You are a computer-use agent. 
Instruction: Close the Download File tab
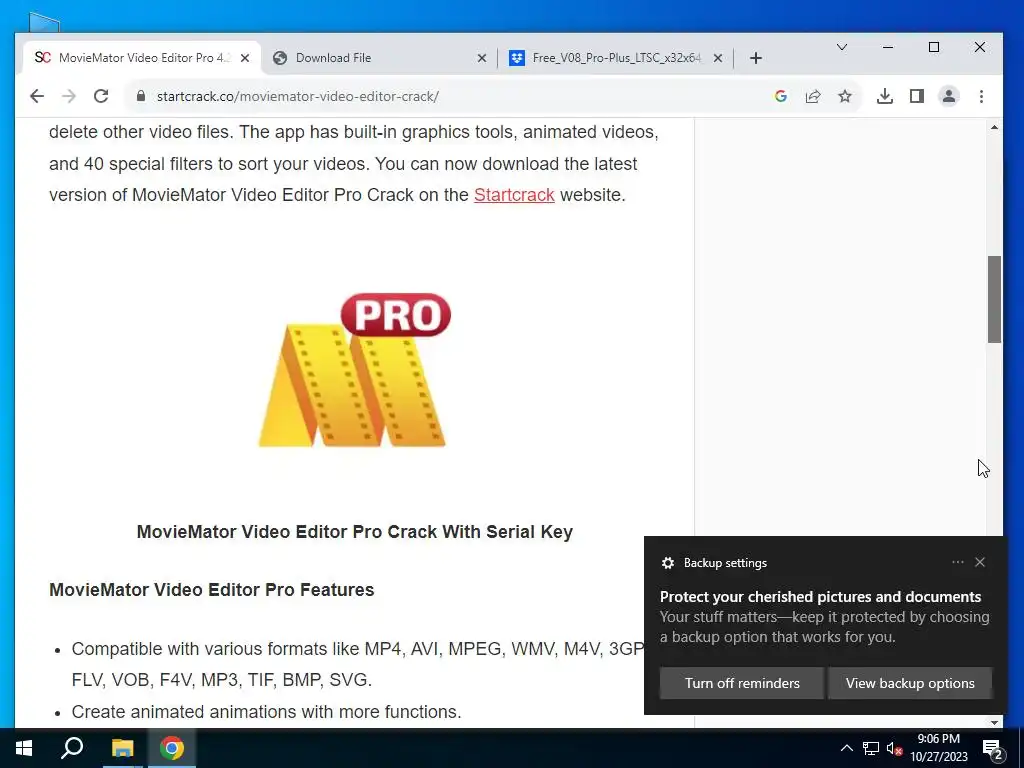click(x=482, y=58)
